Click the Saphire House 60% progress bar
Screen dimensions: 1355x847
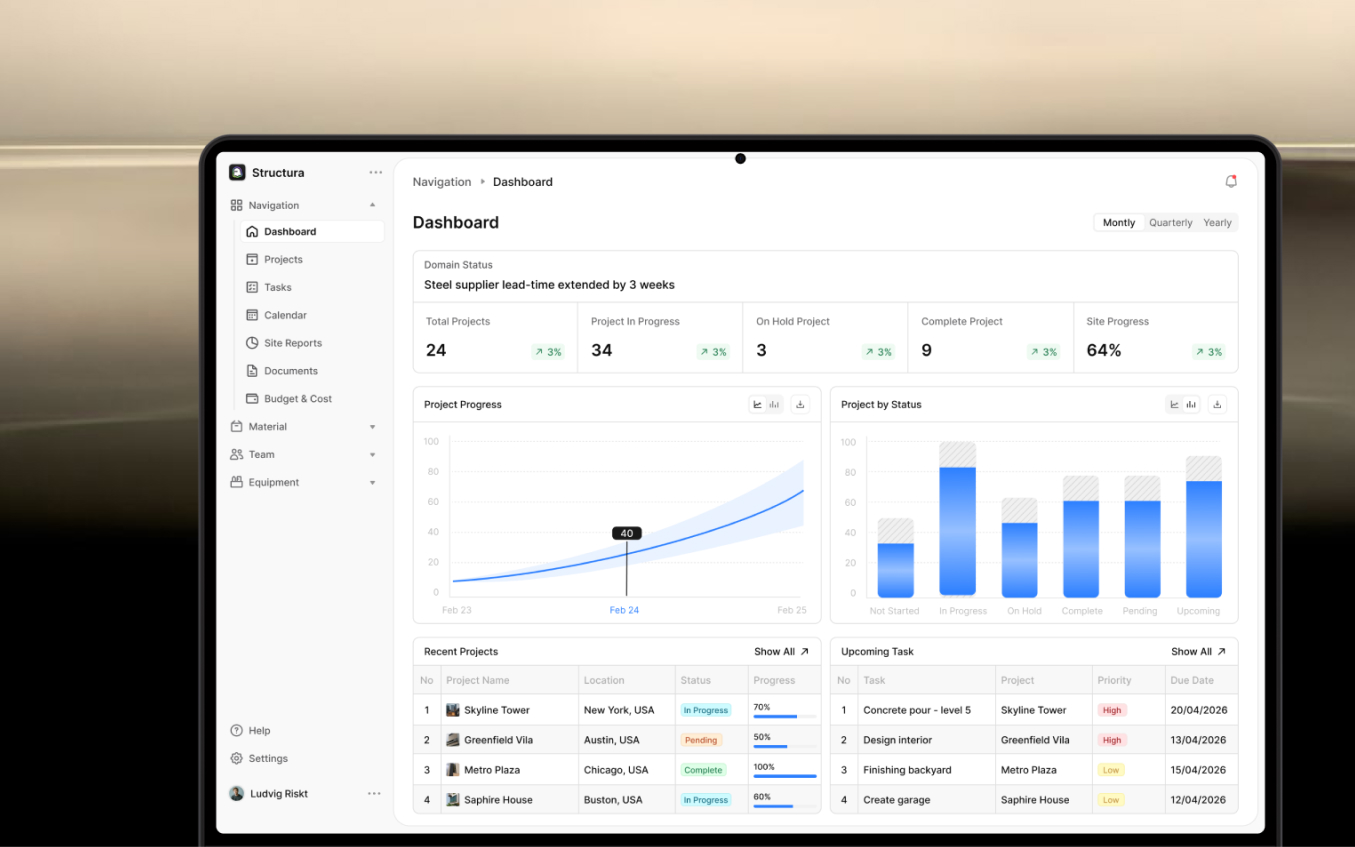point(785,807)
